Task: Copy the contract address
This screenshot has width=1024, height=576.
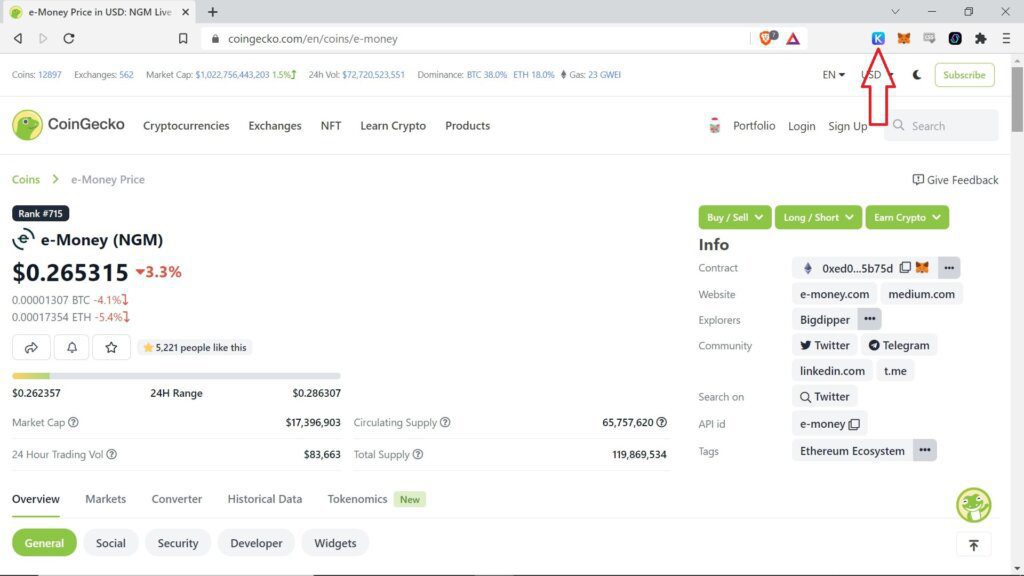Action: [904, 268]
